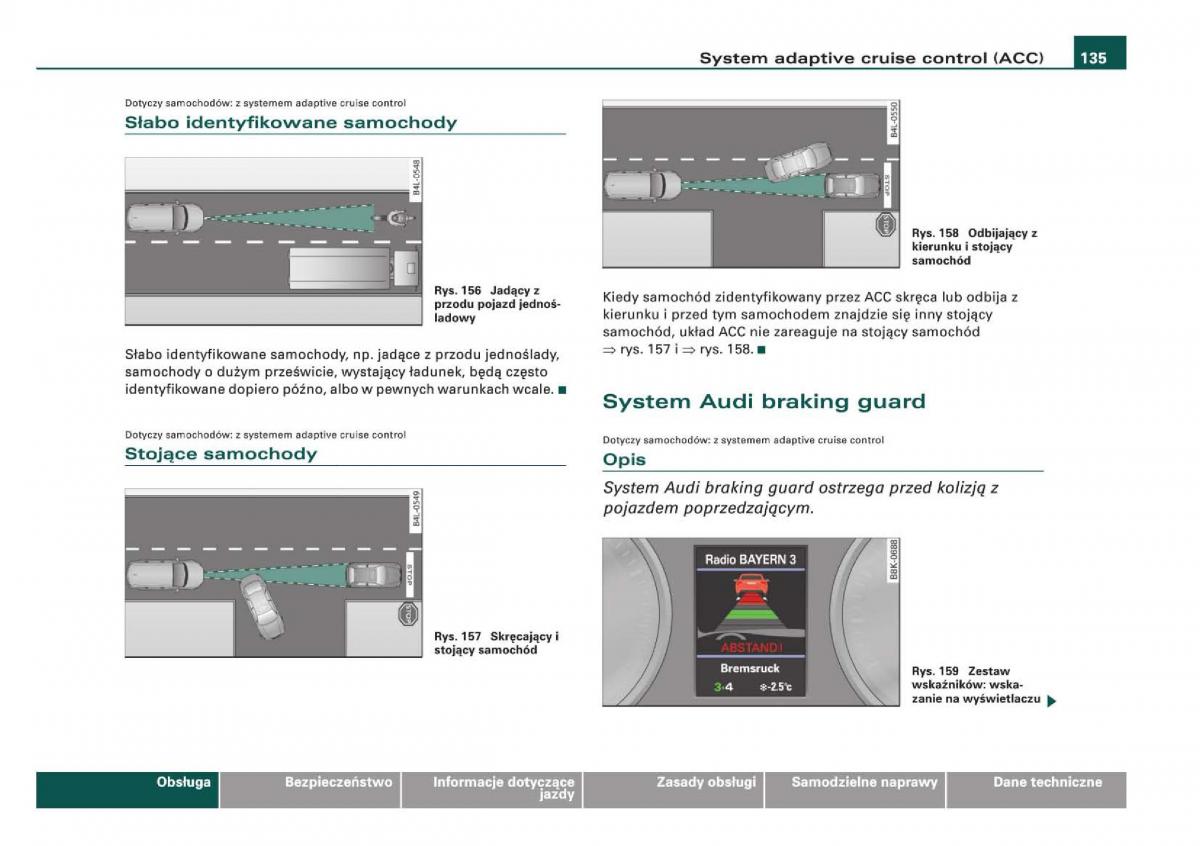Image resolution: width=1200 pixels, height=846 pixels.
Task: Open the Bezpieczeństwo section tab
Action: point(310,789)
